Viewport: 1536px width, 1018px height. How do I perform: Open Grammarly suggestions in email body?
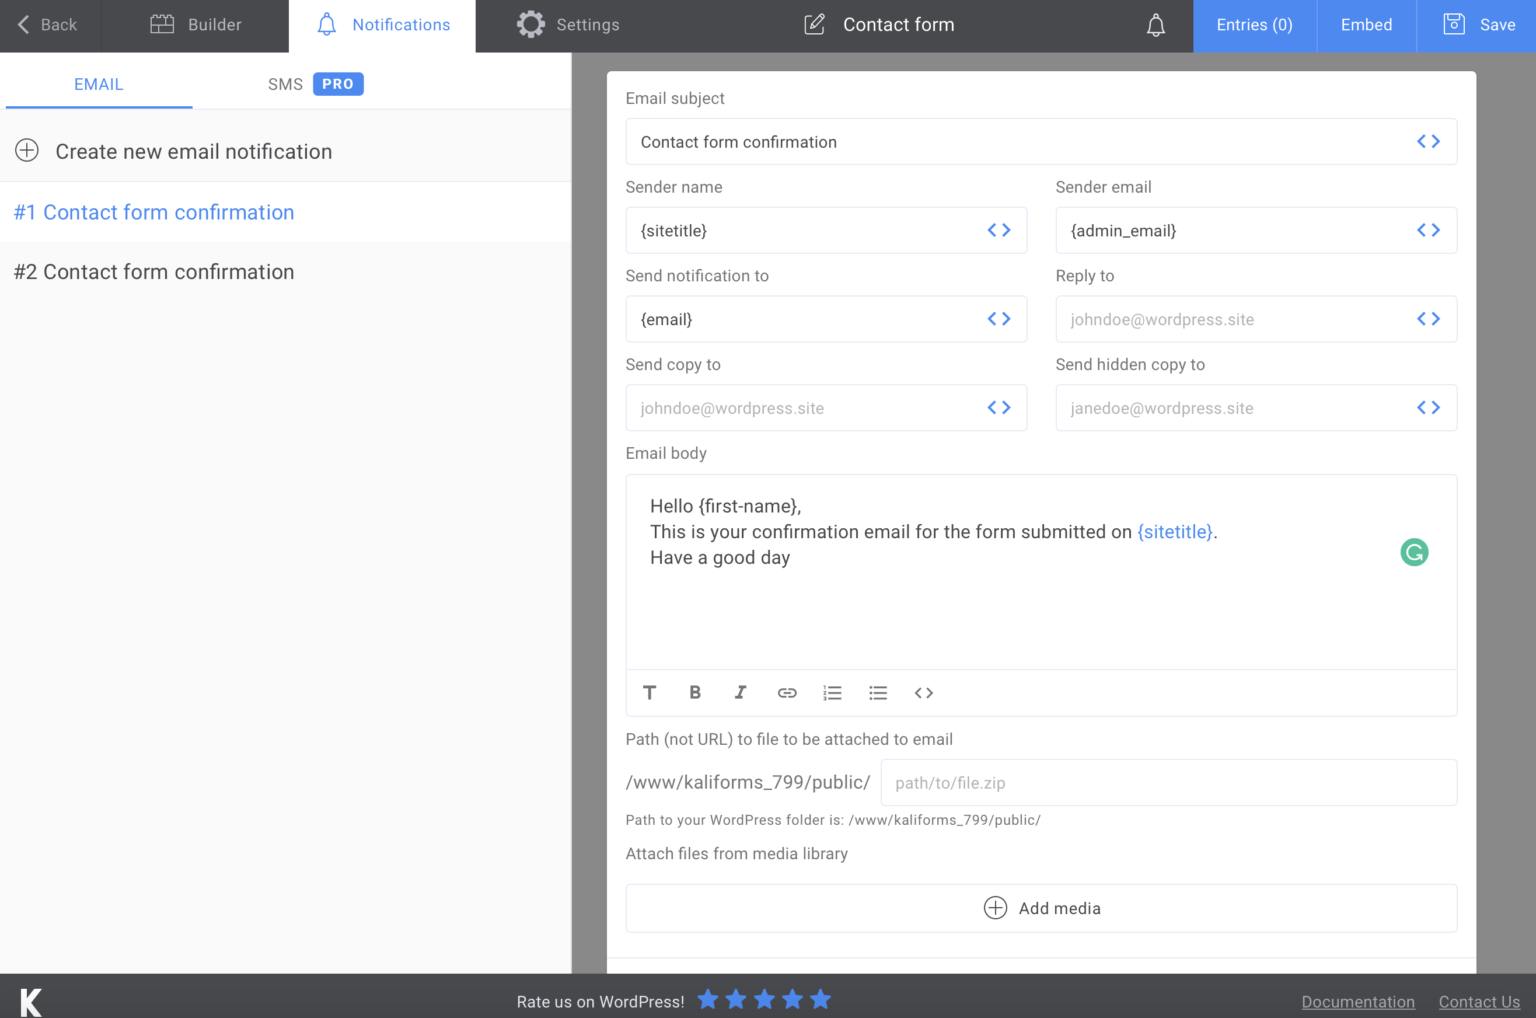point(1414,552)
